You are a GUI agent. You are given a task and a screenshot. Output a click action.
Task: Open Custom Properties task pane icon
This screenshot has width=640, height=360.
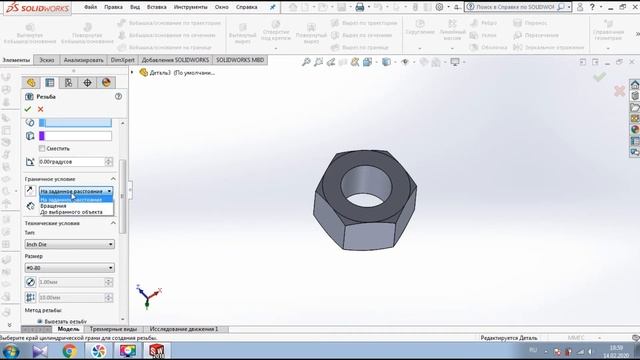pos(635,141)
